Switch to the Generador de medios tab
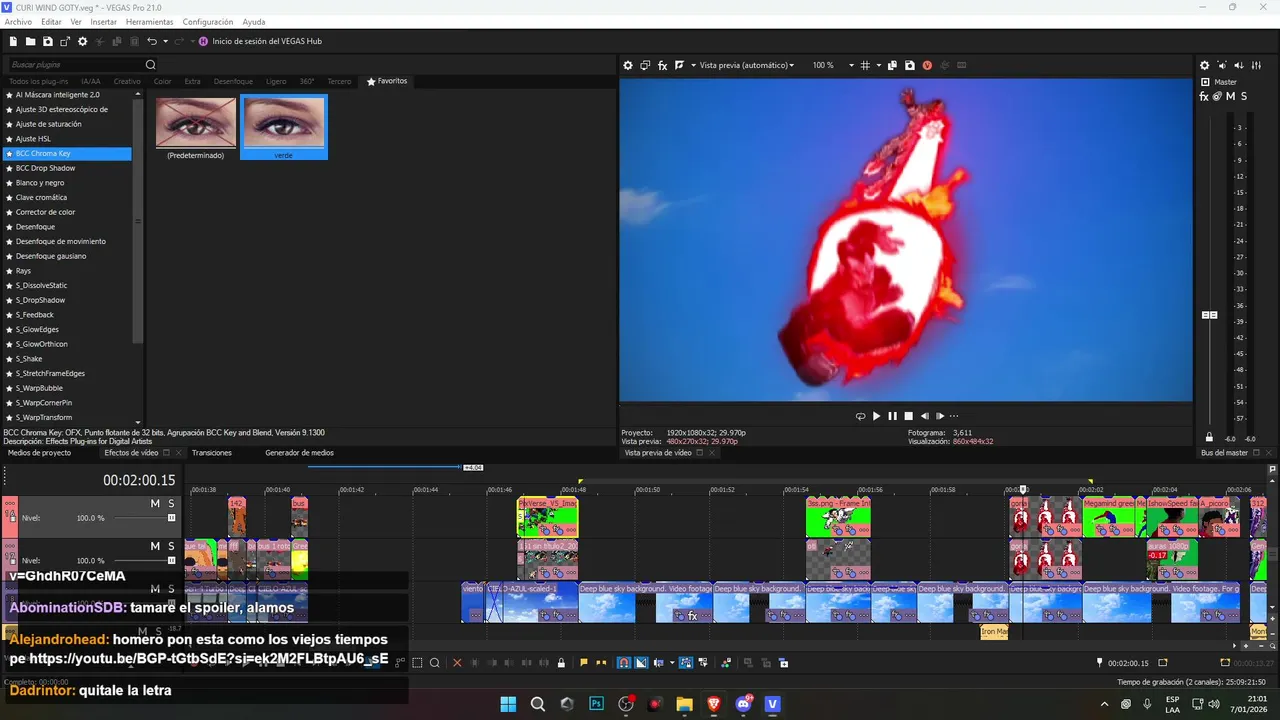The height and width of the screenshot is (720, 1280). pyautogui.click(x=299, y=453)
